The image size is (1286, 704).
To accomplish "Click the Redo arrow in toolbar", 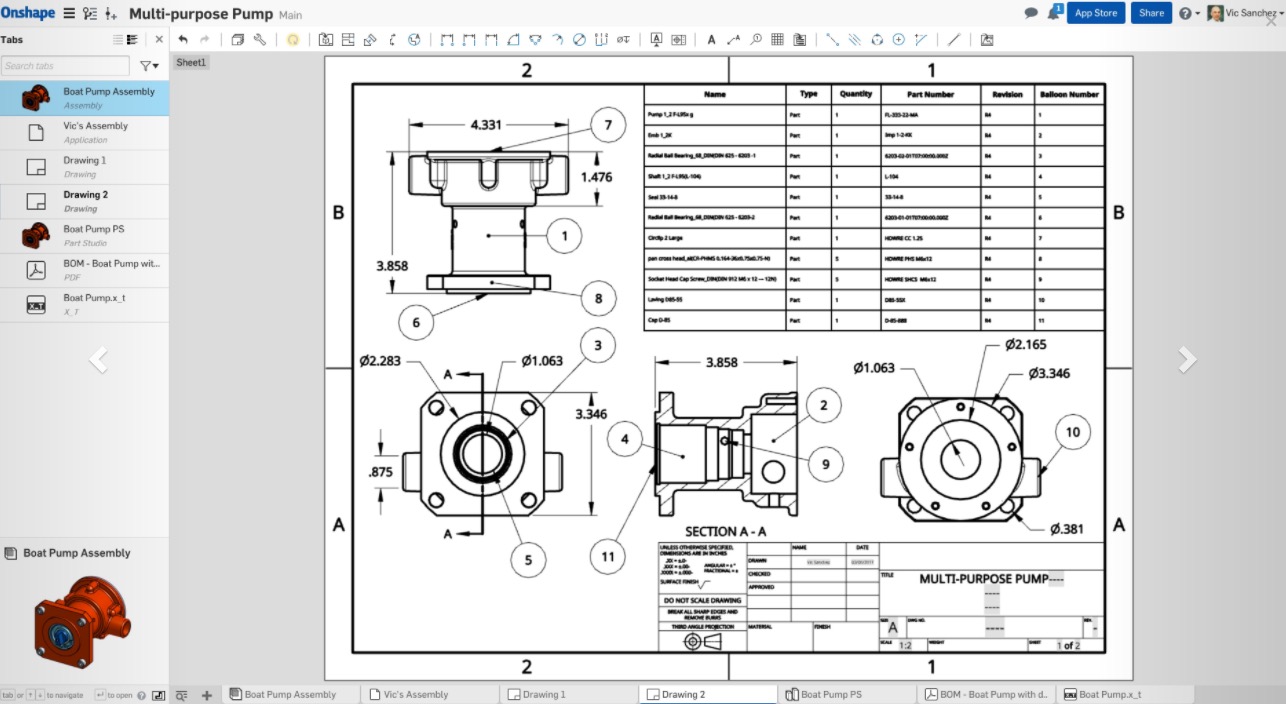I will pyautogui.click(x=205, y=40).
